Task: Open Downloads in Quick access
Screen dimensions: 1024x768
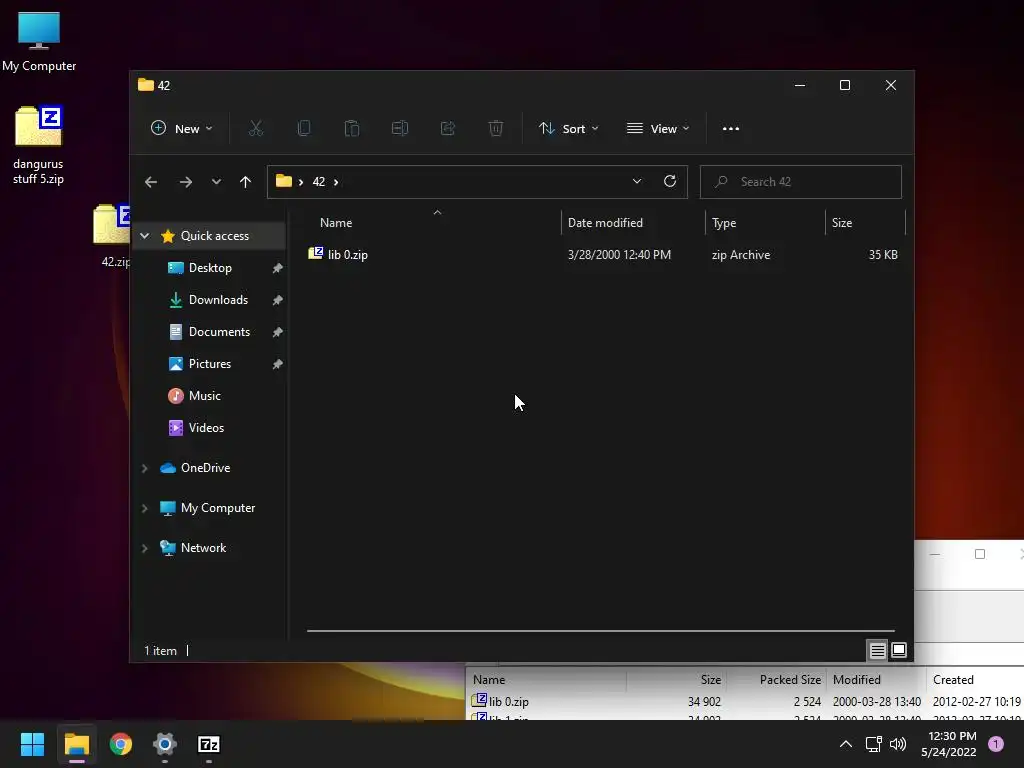Action: click(x=218, y=300)
